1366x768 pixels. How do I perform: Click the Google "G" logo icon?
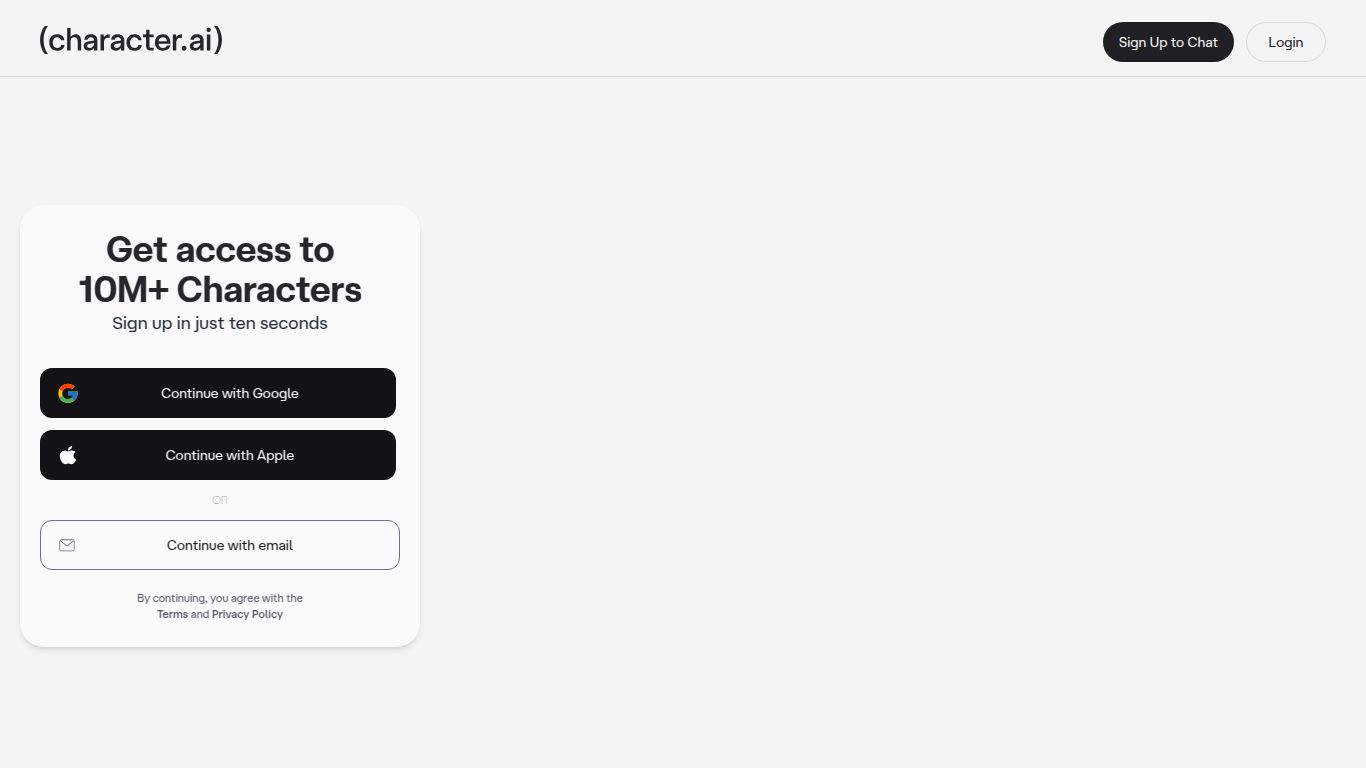pos(68,393)
